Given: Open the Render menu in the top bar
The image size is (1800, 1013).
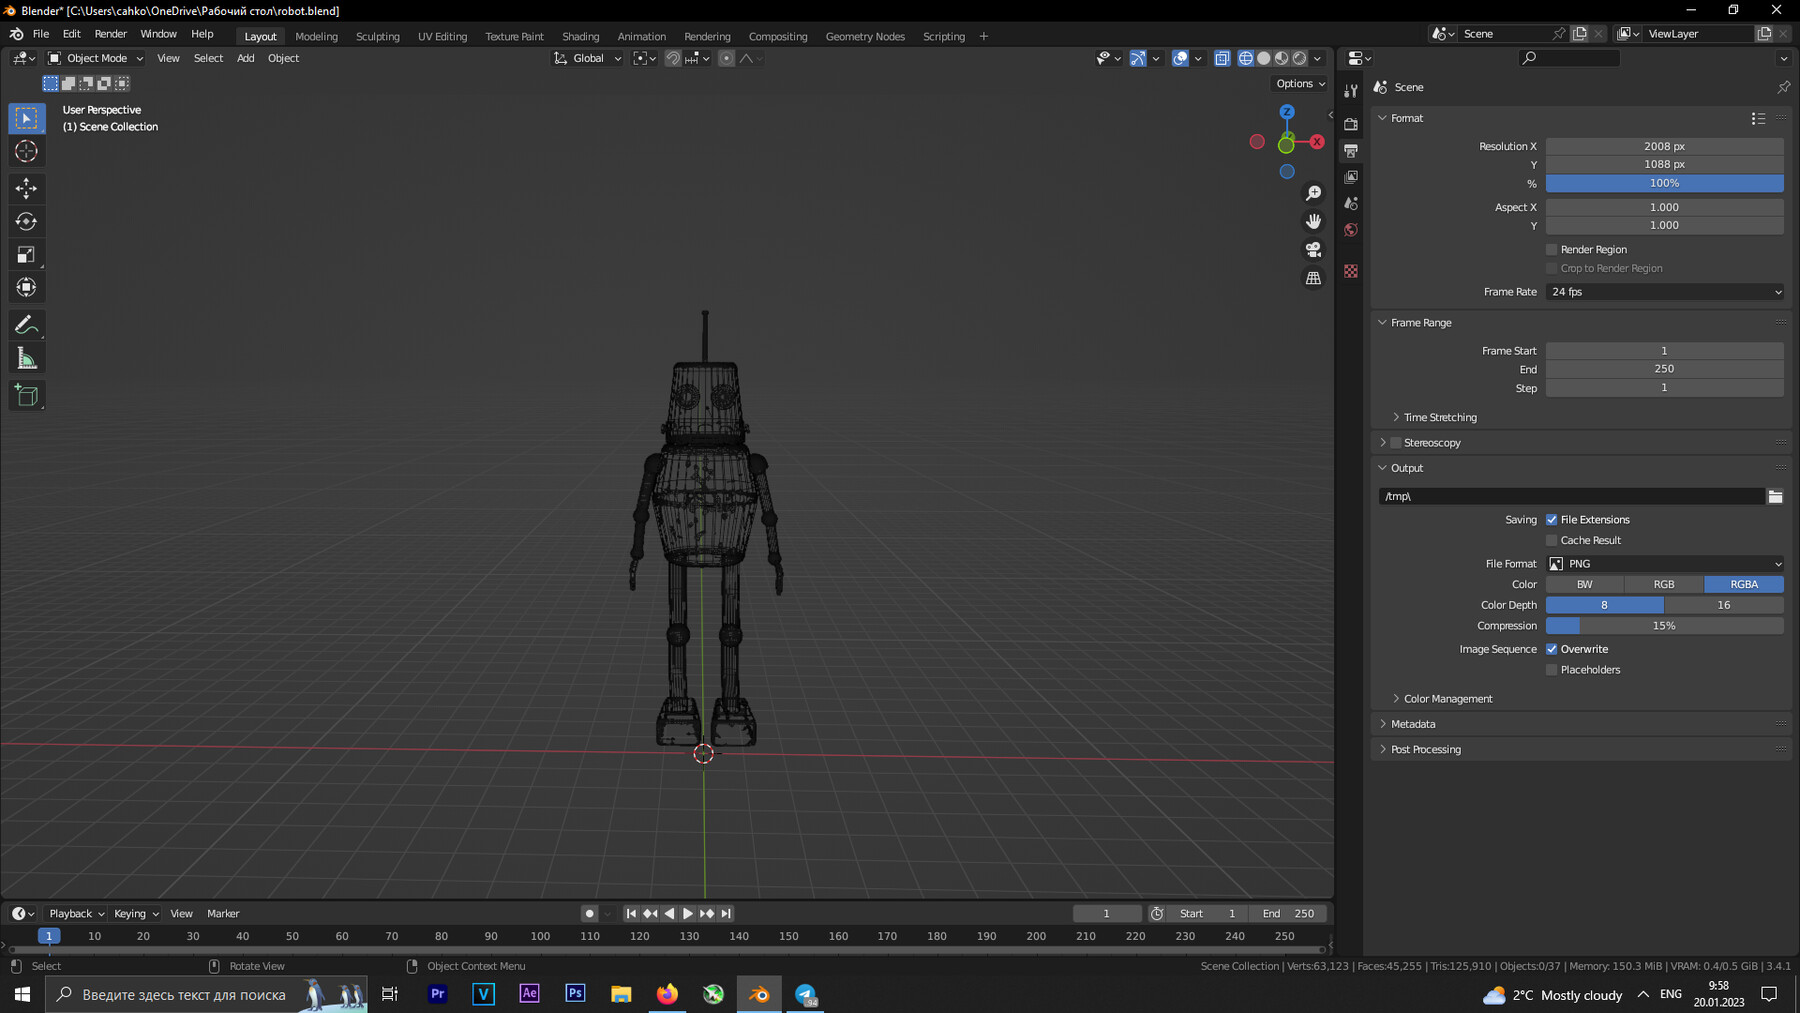Looking at the screenshot, I should tap(110, 33).
